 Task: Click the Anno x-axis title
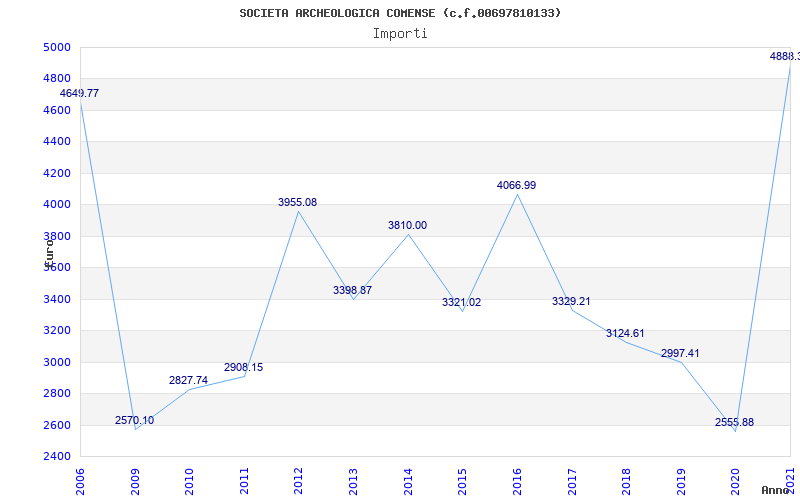click(776, 490)
